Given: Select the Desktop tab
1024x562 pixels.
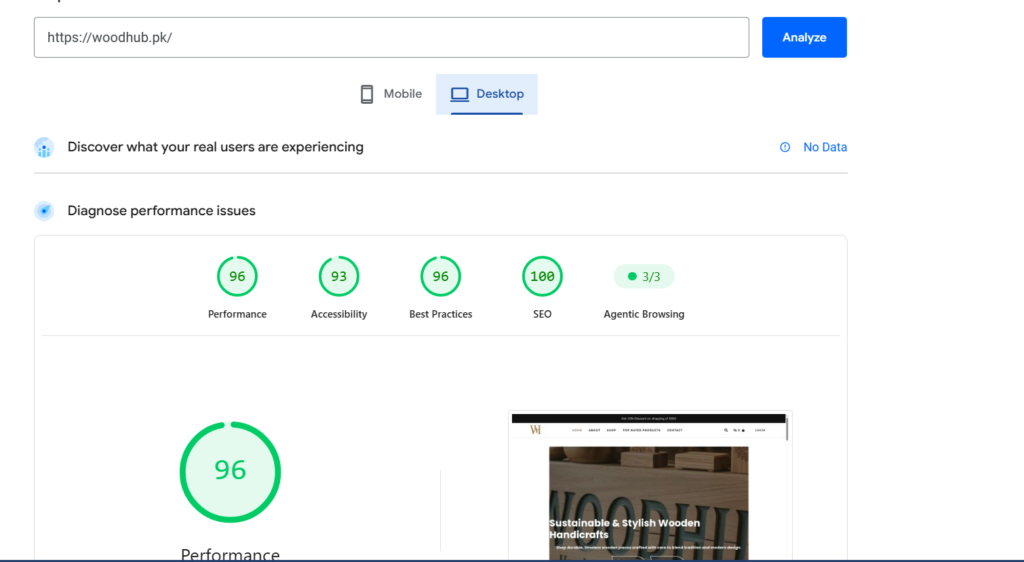Looking at the screenshot, I should click(487, 94).
